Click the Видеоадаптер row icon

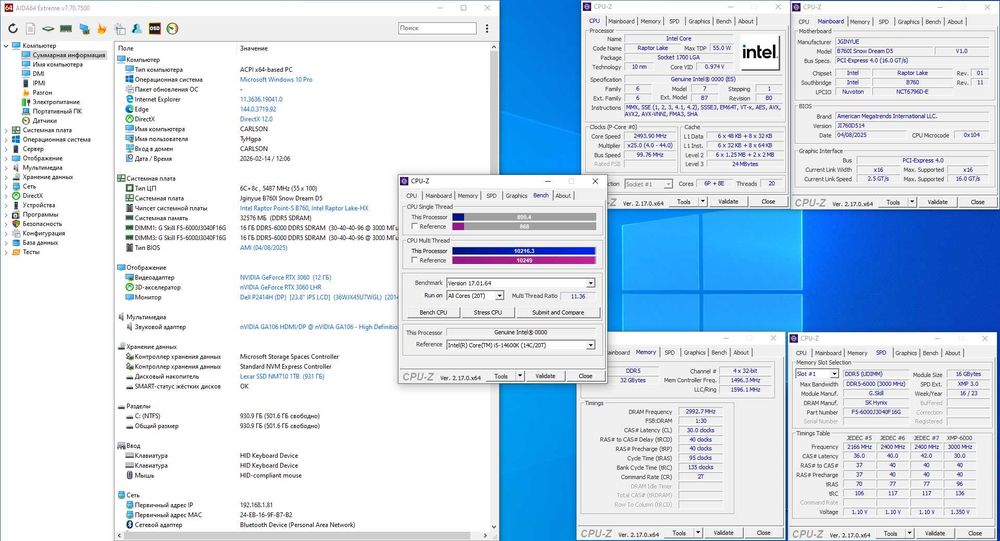pos(129,277)
